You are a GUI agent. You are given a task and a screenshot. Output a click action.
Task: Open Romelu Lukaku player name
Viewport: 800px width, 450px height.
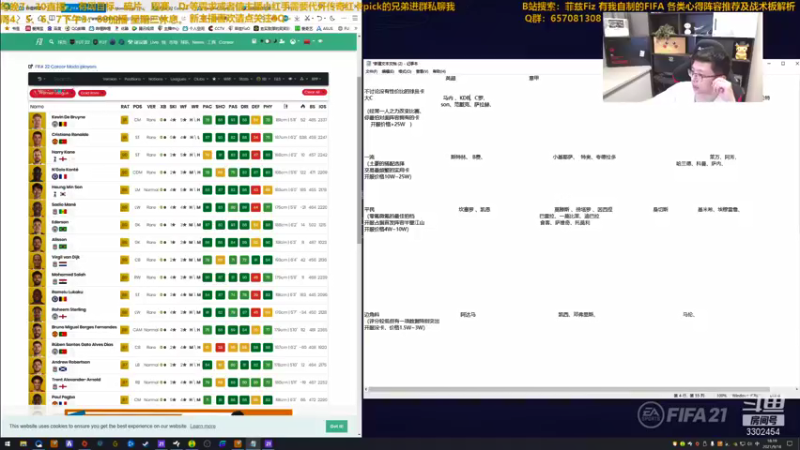[x=67, y=292]
